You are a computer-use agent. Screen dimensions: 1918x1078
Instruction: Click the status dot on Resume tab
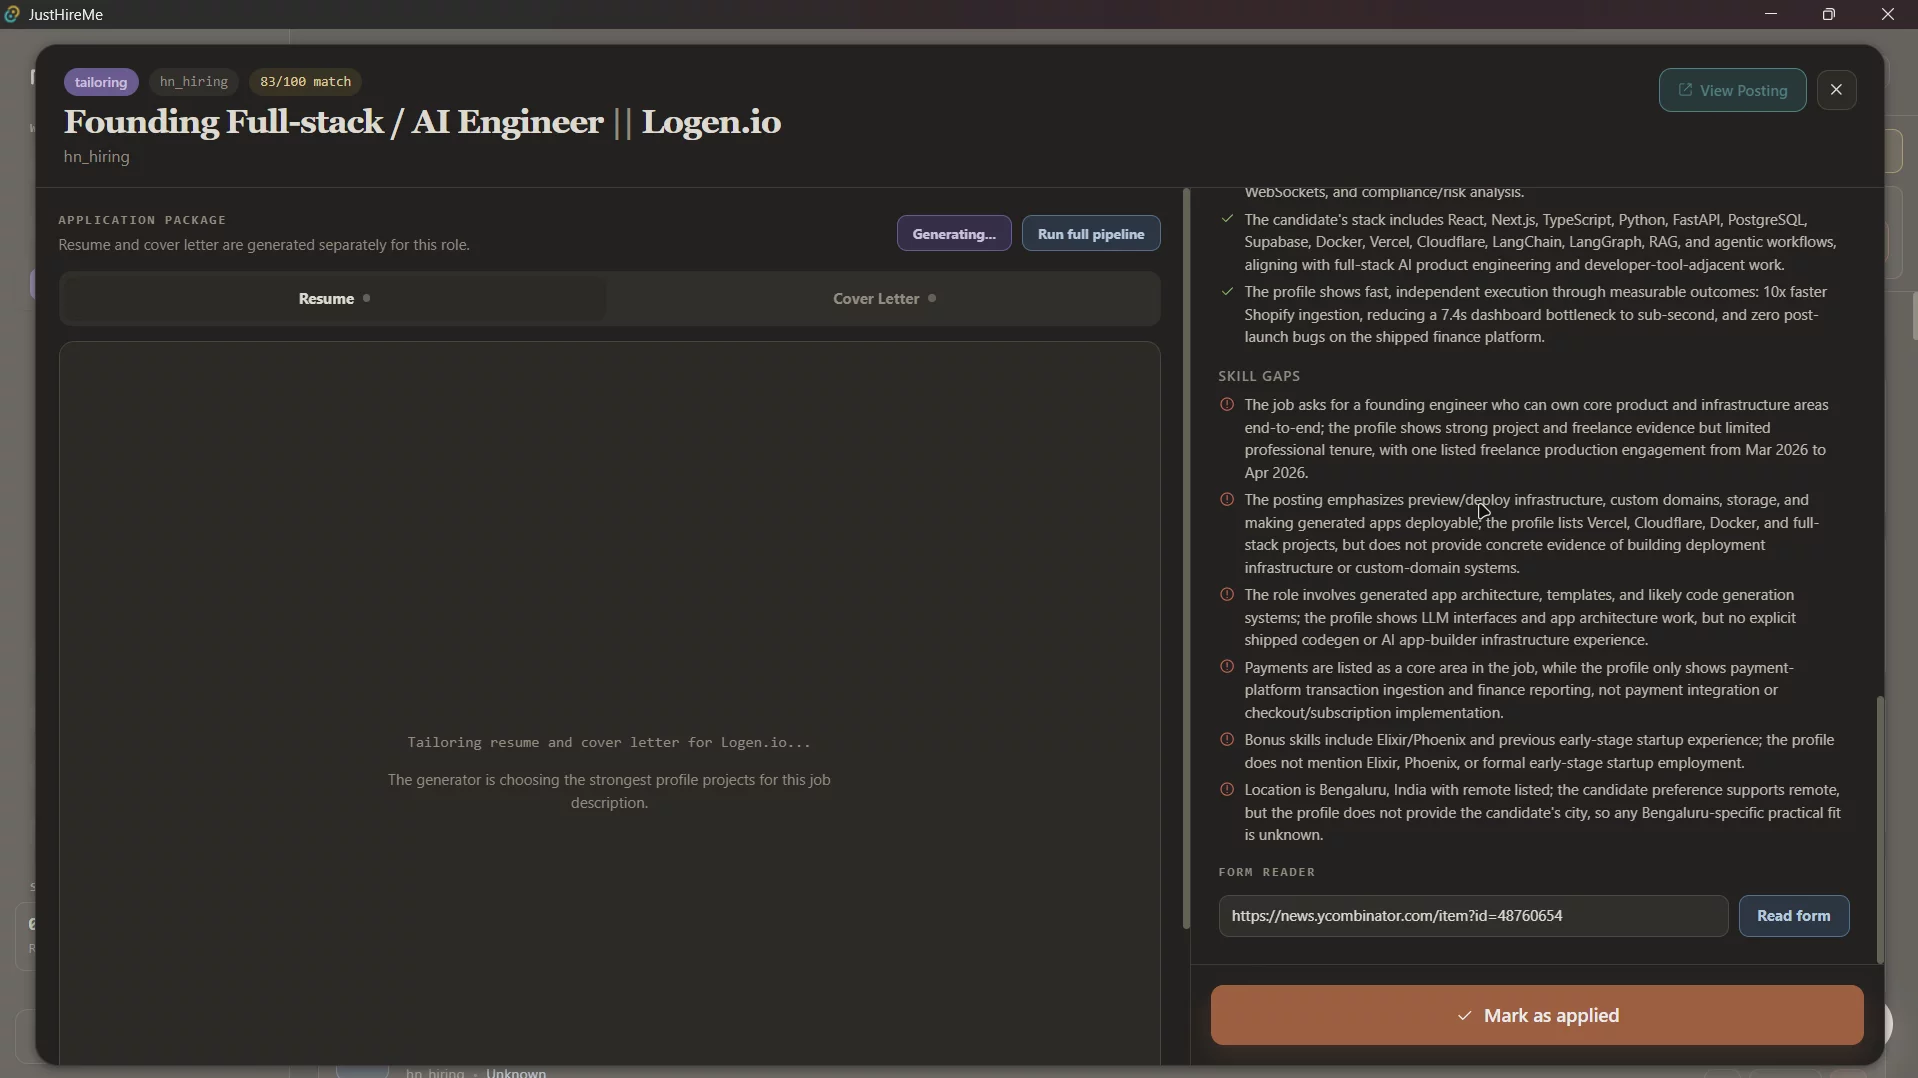(x=367, y=299)
